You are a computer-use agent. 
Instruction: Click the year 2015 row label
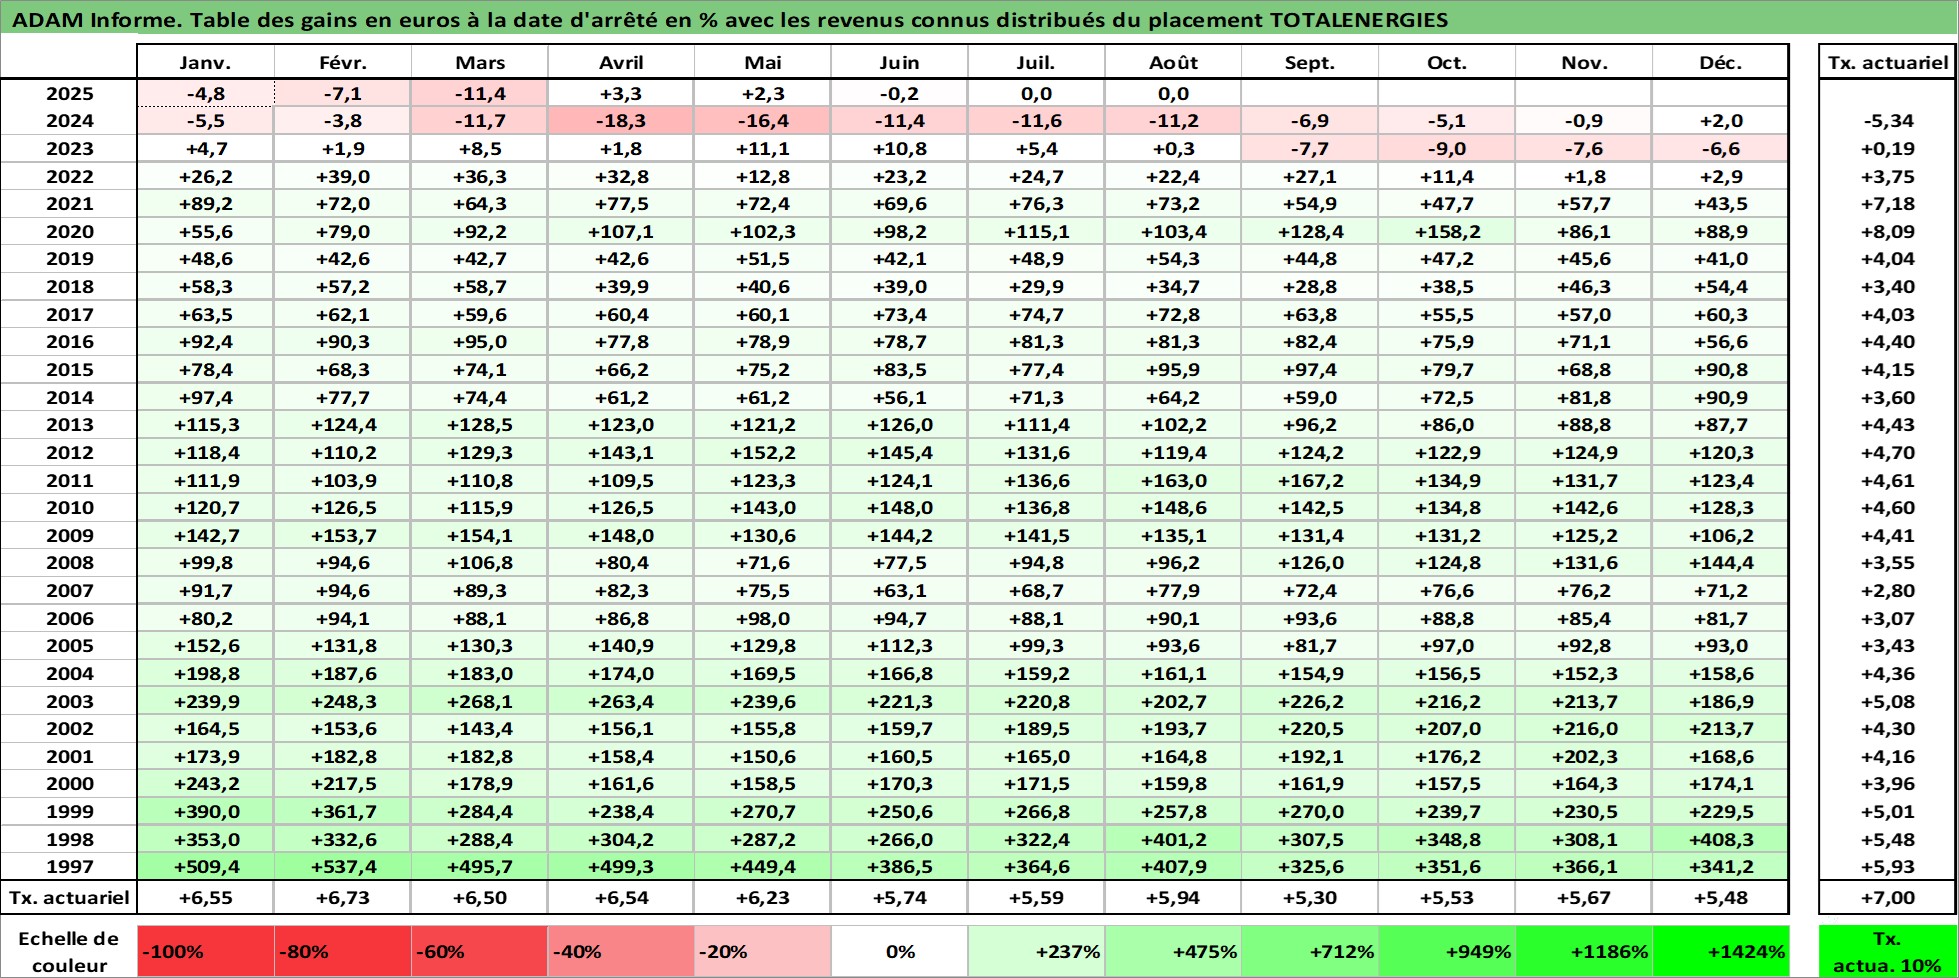69,369
